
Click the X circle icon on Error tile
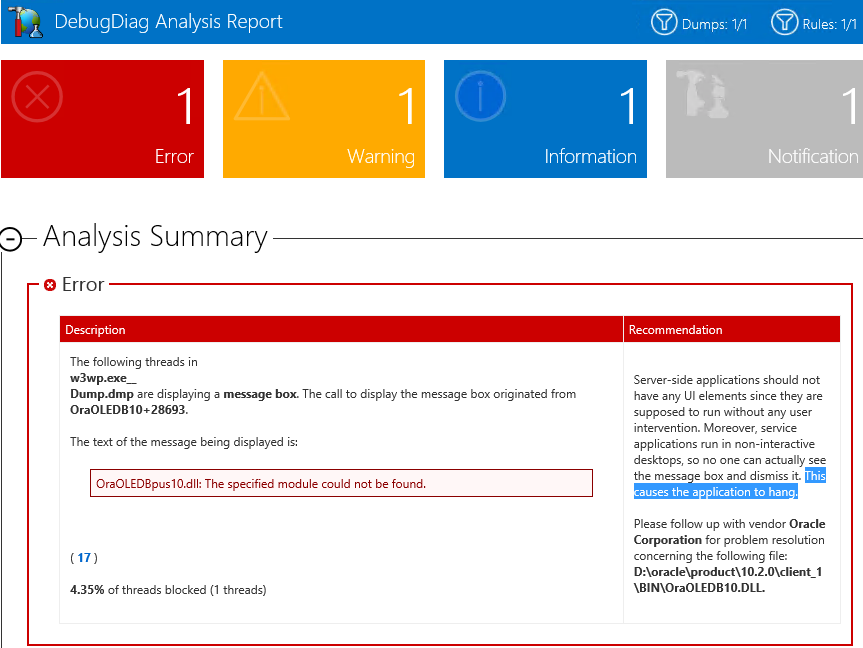click(37, 97)
